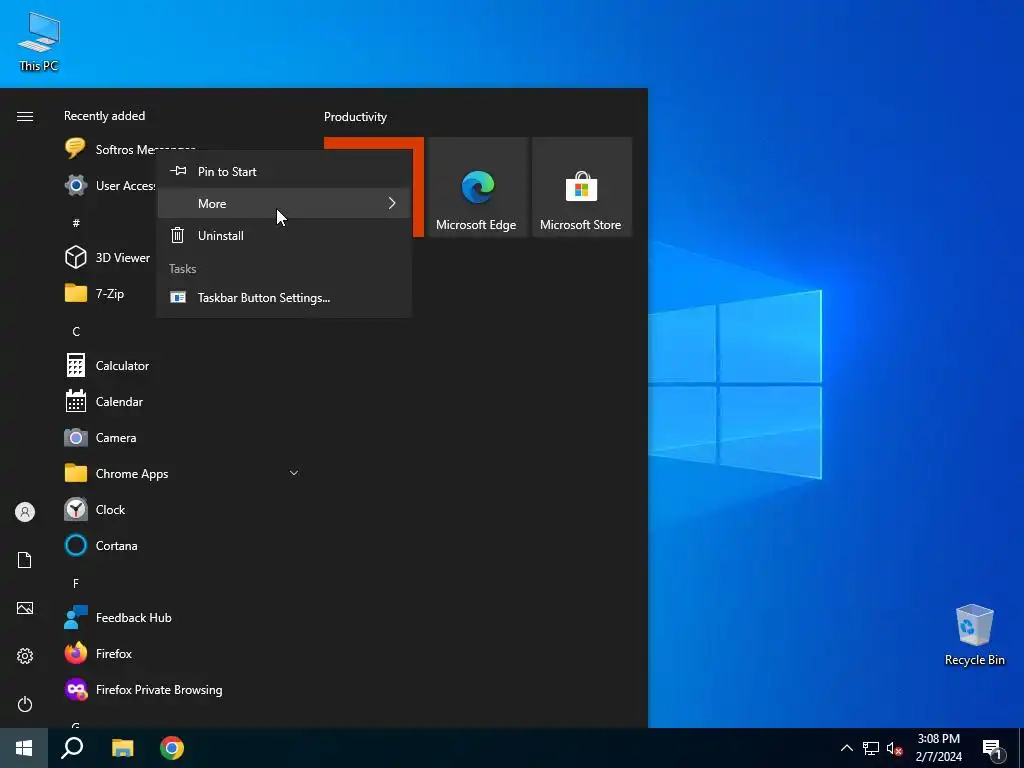
Task: Jump to apps via the # letter header
Action: [x=76, y=223]
